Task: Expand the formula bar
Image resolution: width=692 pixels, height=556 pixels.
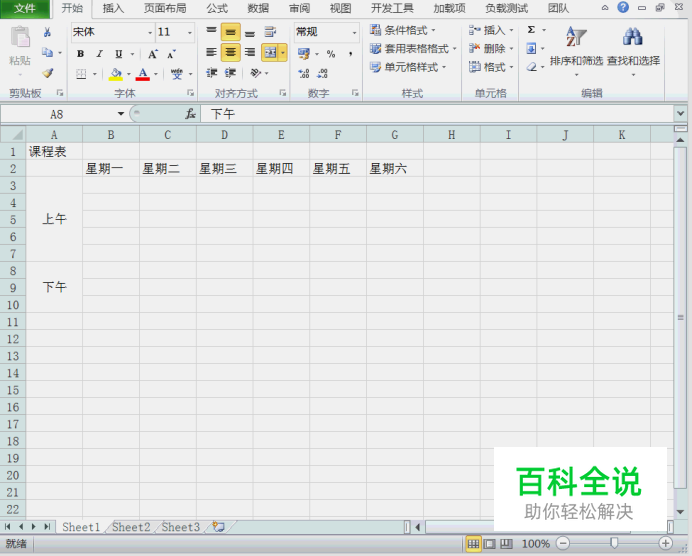Action: 680,114
